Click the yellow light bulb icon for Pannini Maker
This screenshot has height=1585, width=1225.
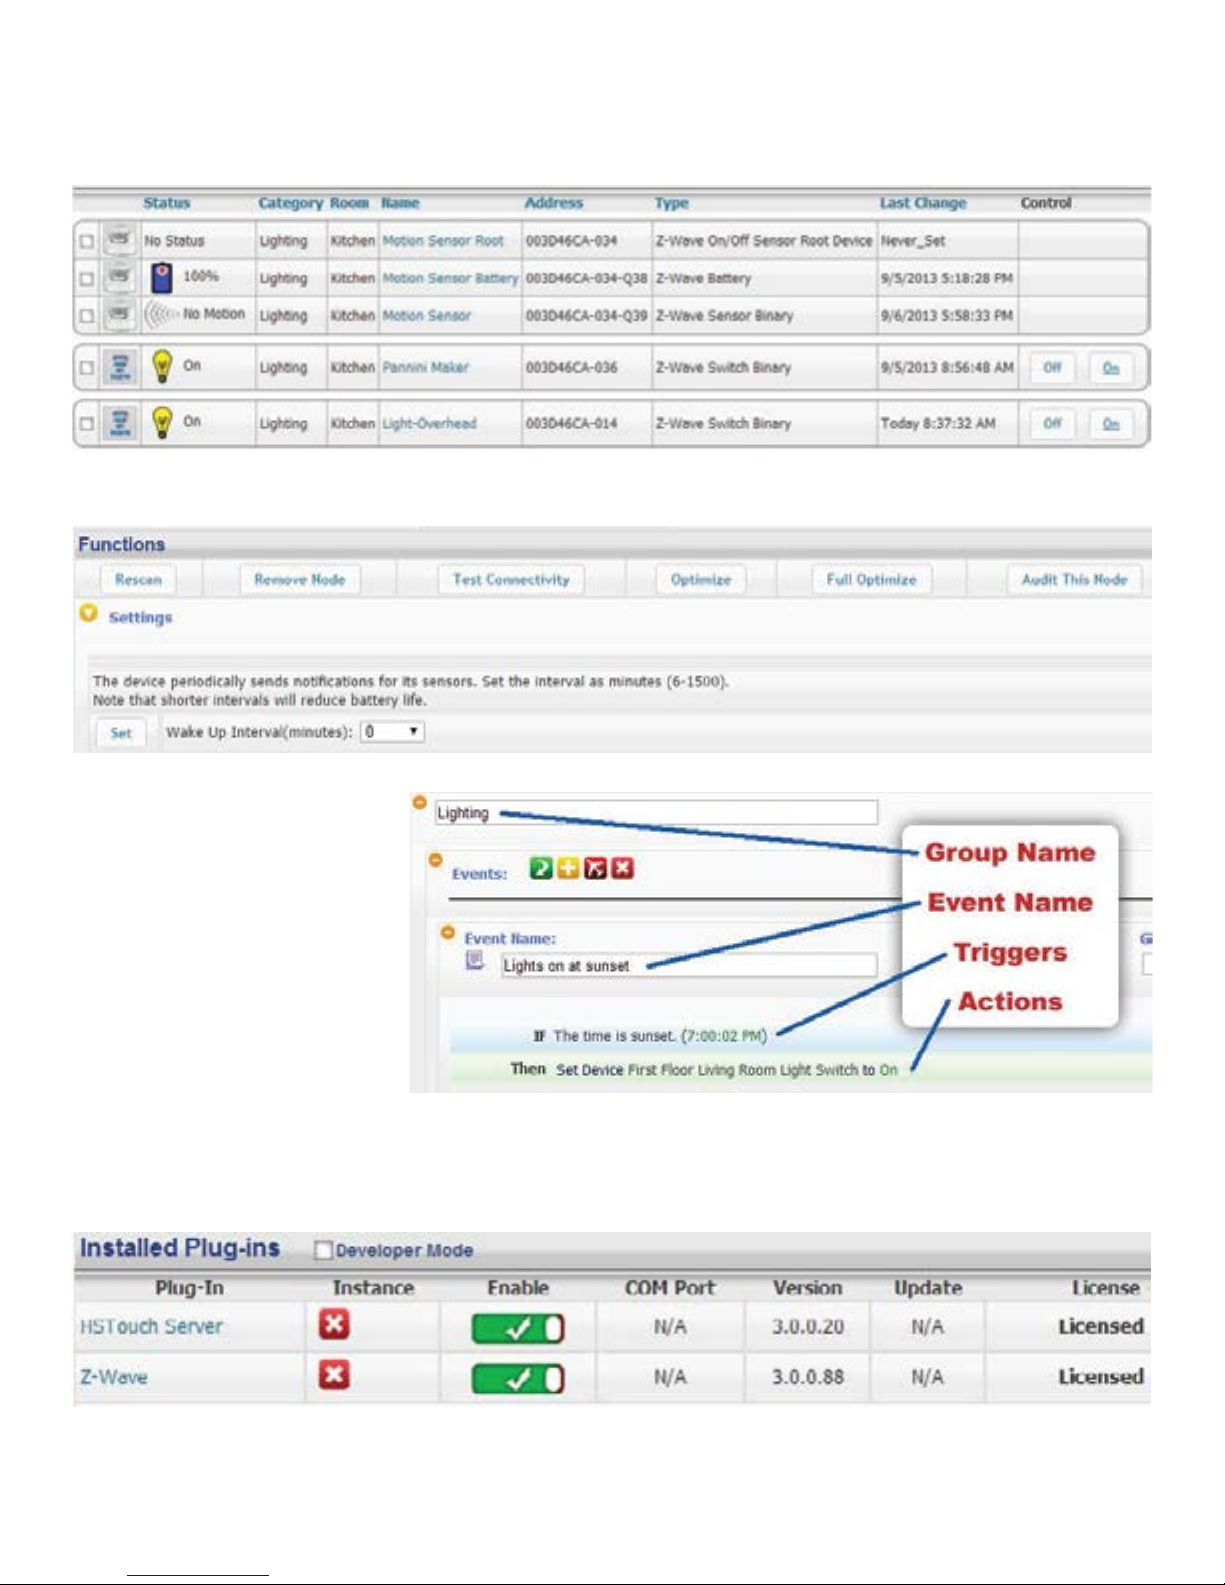[x=162, y=367]
